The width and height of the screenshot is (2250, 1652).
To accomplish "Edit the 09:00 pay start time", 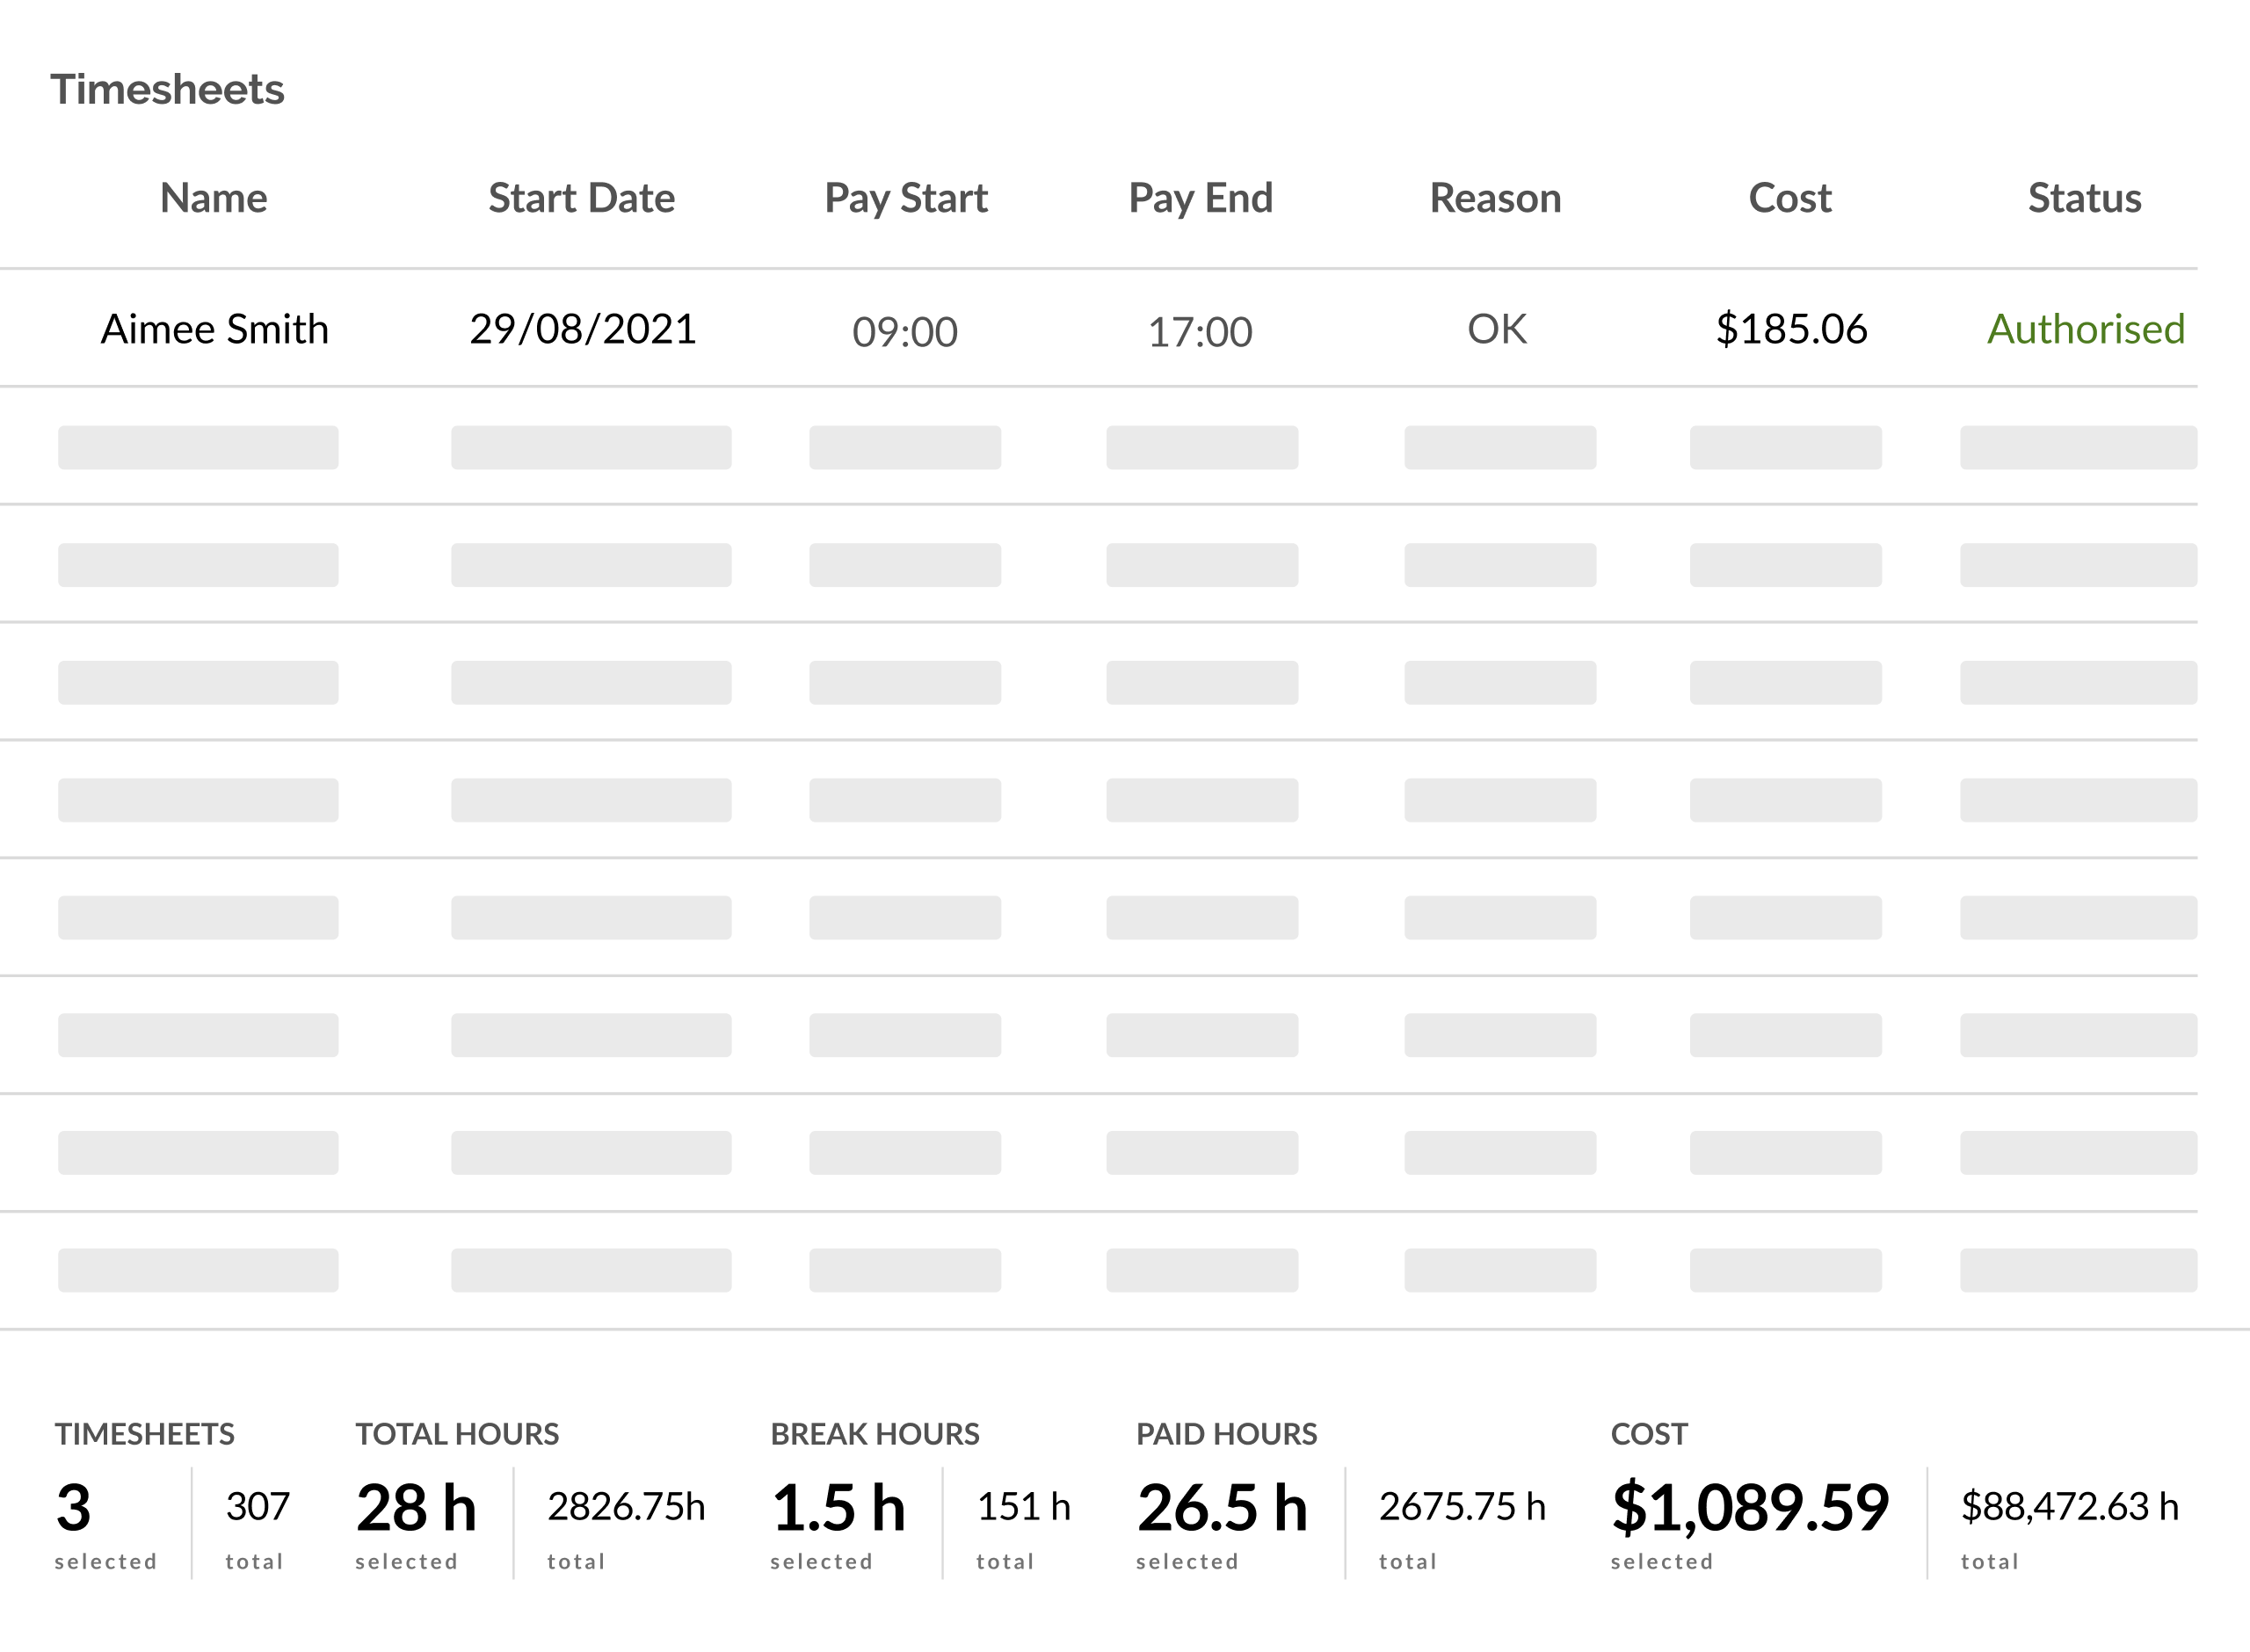I will tap(905, 332).
